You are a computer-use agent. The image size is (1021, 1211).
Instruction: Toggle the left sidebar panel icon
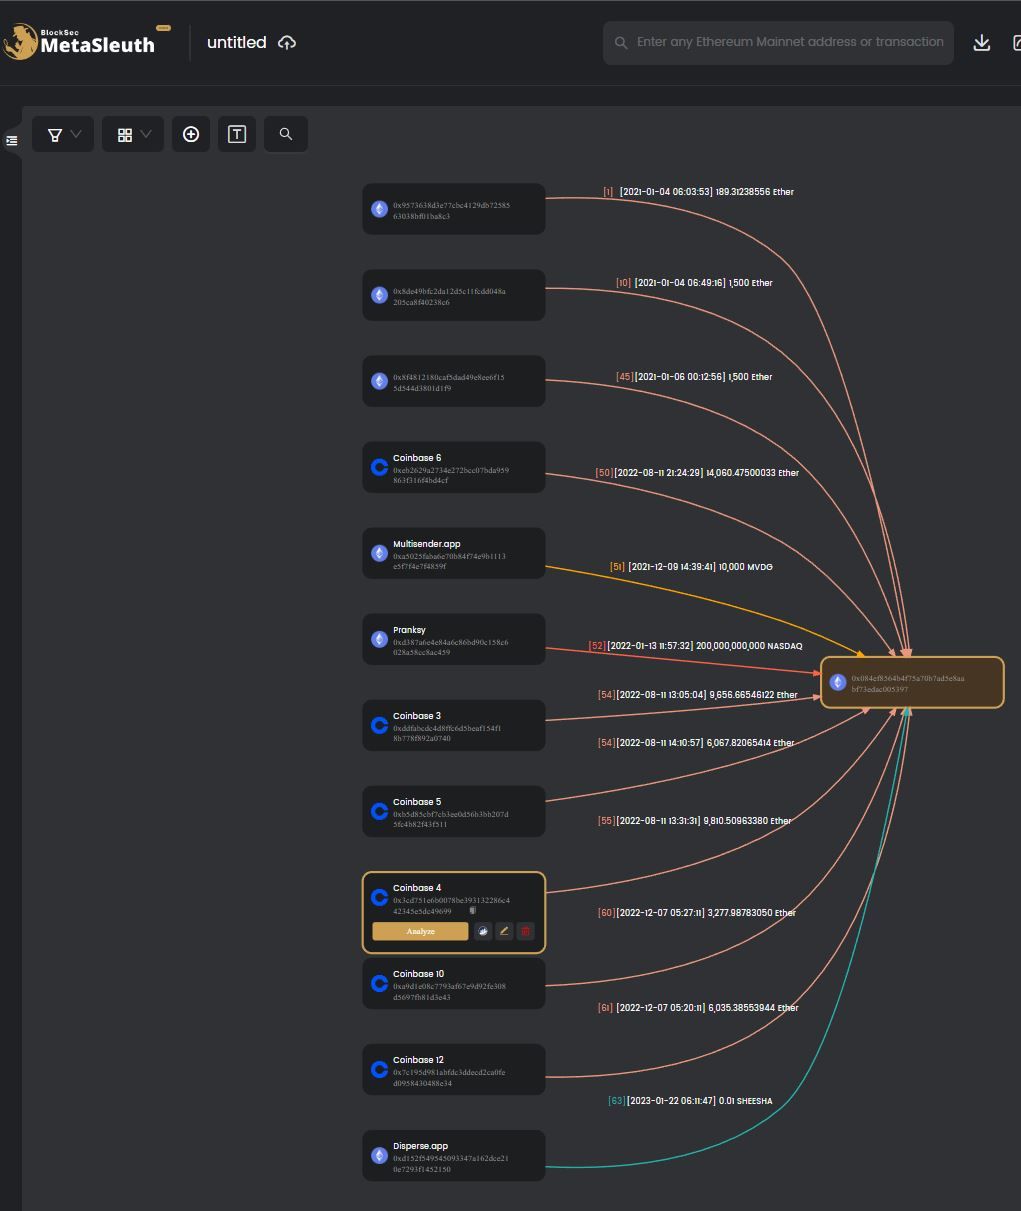(x=12, y=141)
